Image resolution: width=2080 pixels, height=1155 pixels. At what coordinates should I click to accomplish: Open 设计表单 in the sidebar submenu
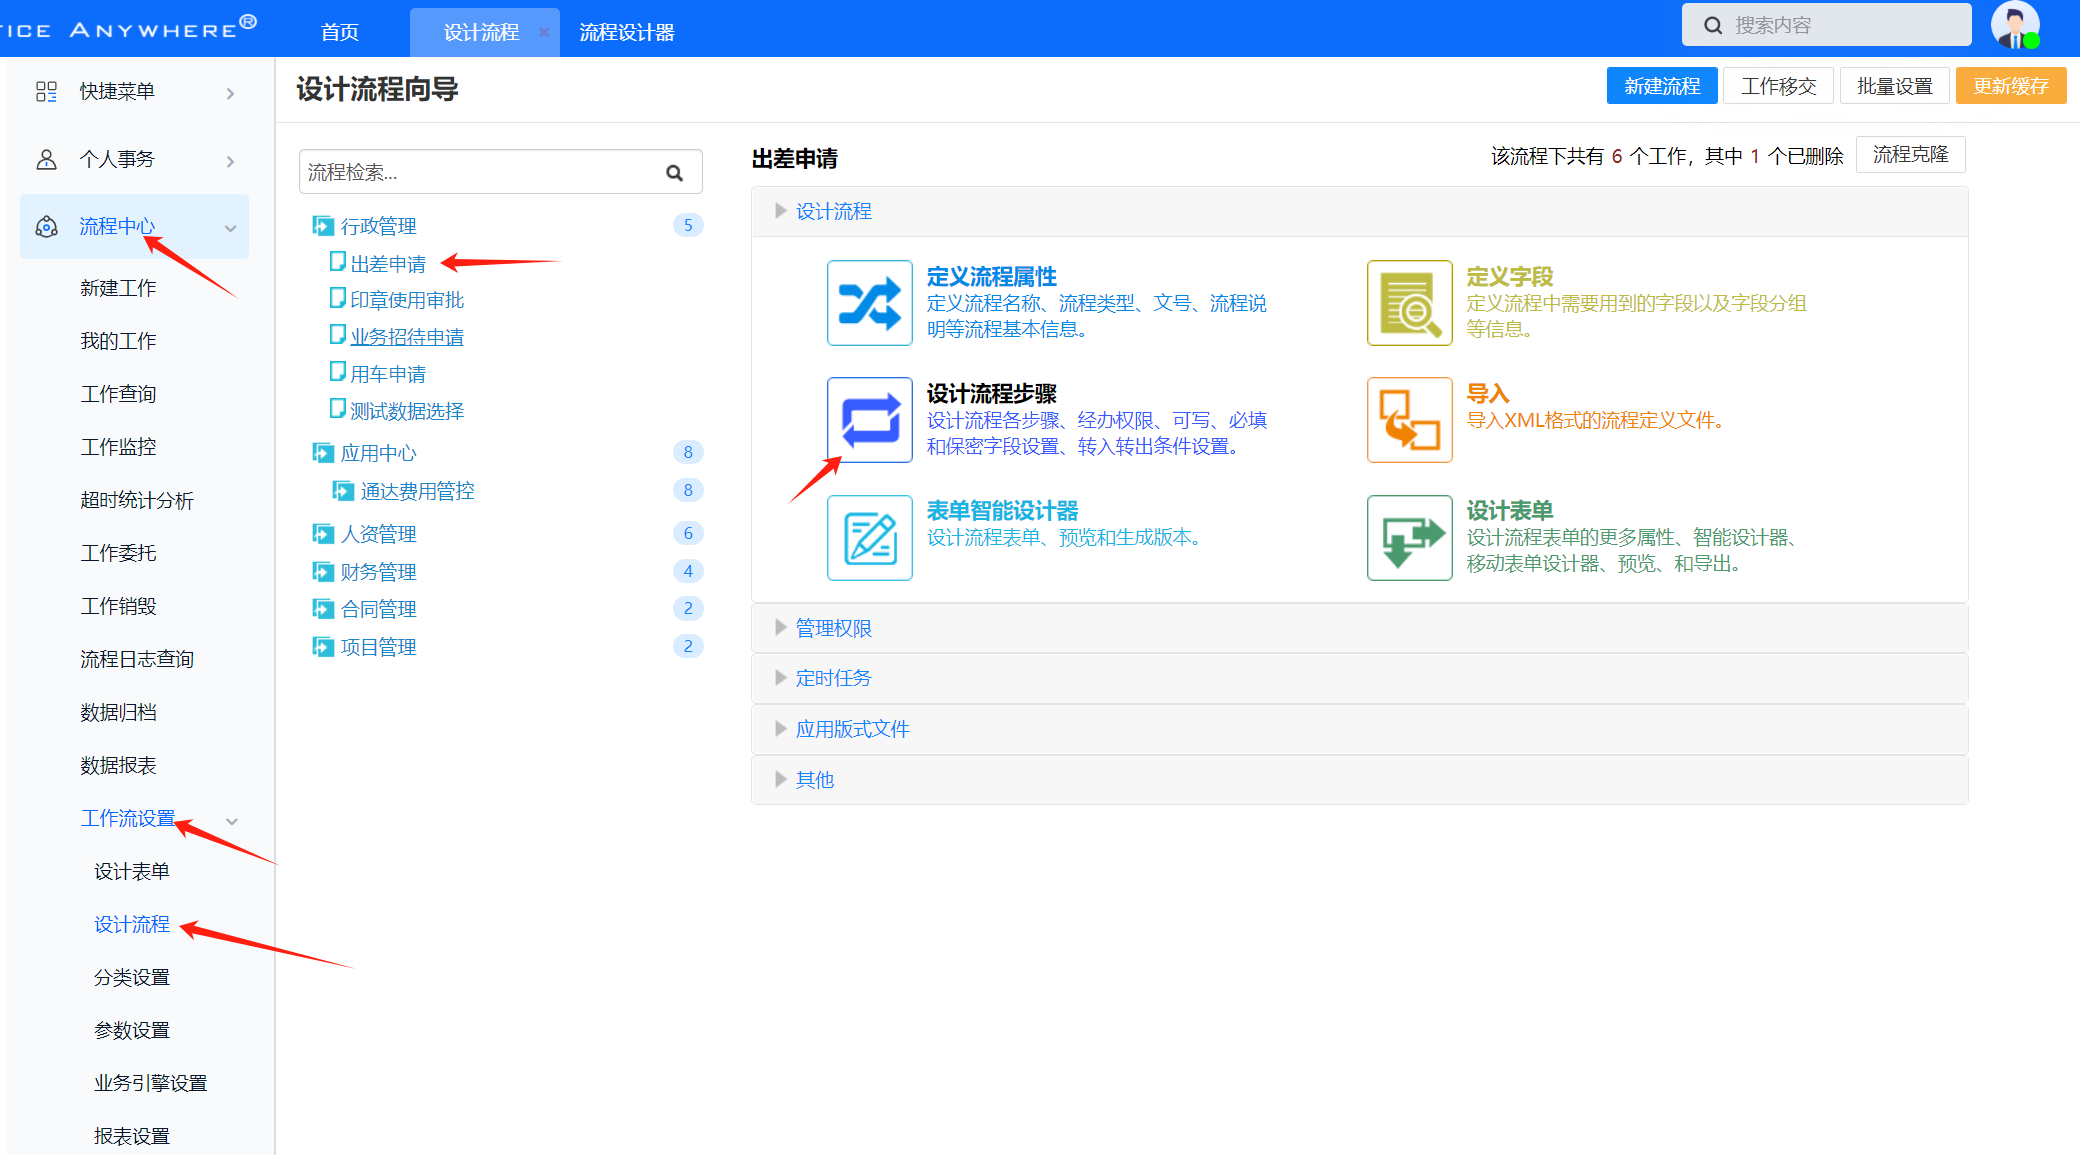tap(132, 871)
